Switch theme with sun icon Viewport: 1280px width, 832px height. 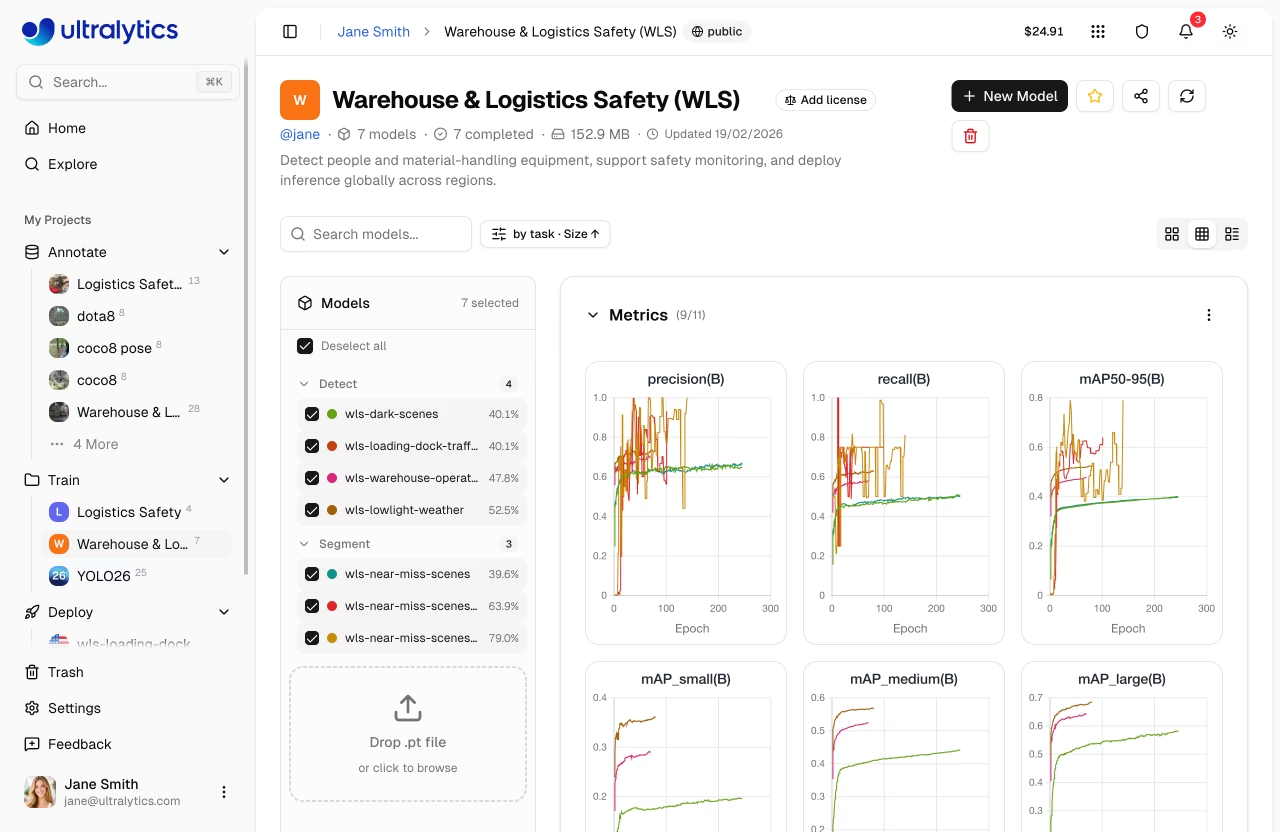coord(1230,31)
